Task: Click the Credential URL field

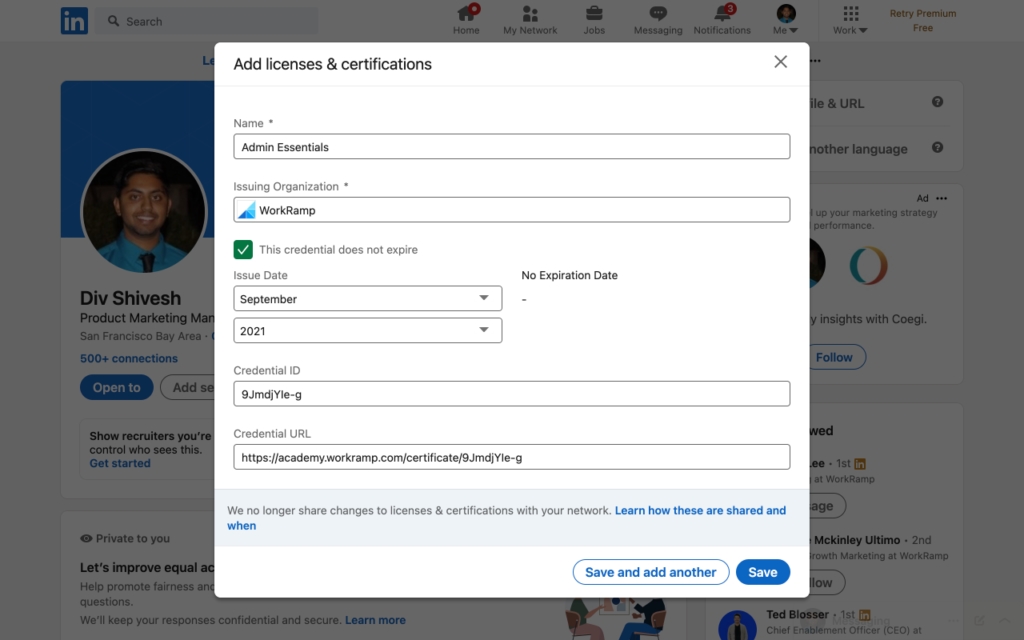Action: tap(511, 457)
